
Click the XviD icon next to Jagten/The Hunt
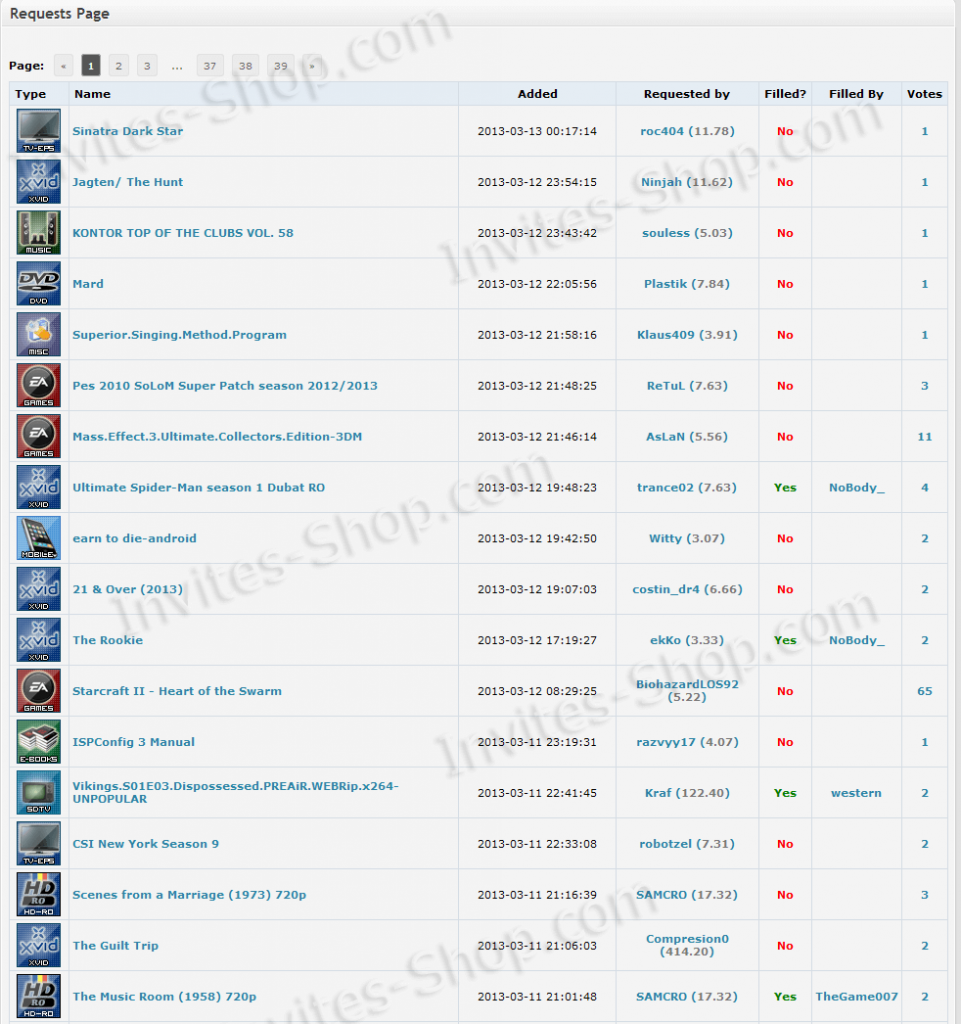(37, 181)
